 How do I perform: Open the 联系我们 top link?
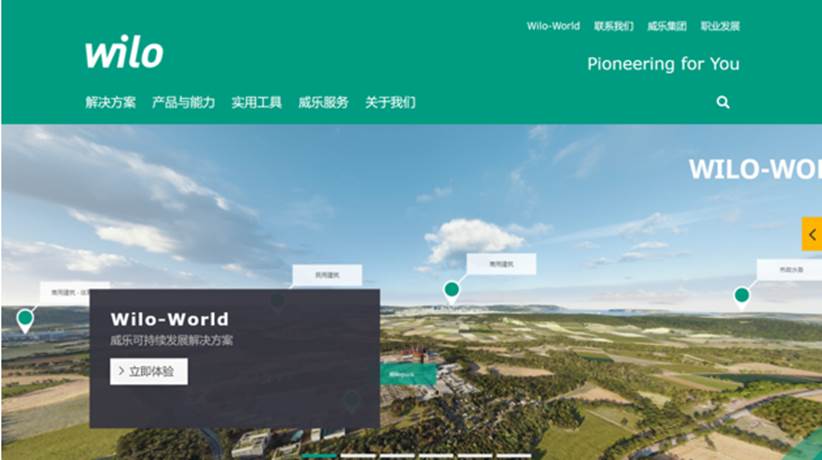pyautogui.click(x=613, y=26)
